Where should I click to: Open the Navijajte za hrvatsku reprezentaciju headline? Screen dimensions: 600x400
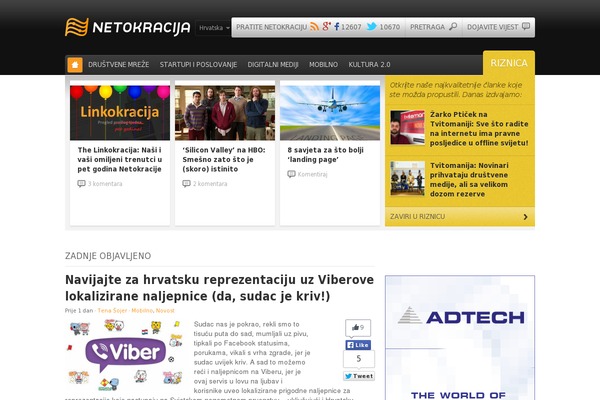coord(219,288)
